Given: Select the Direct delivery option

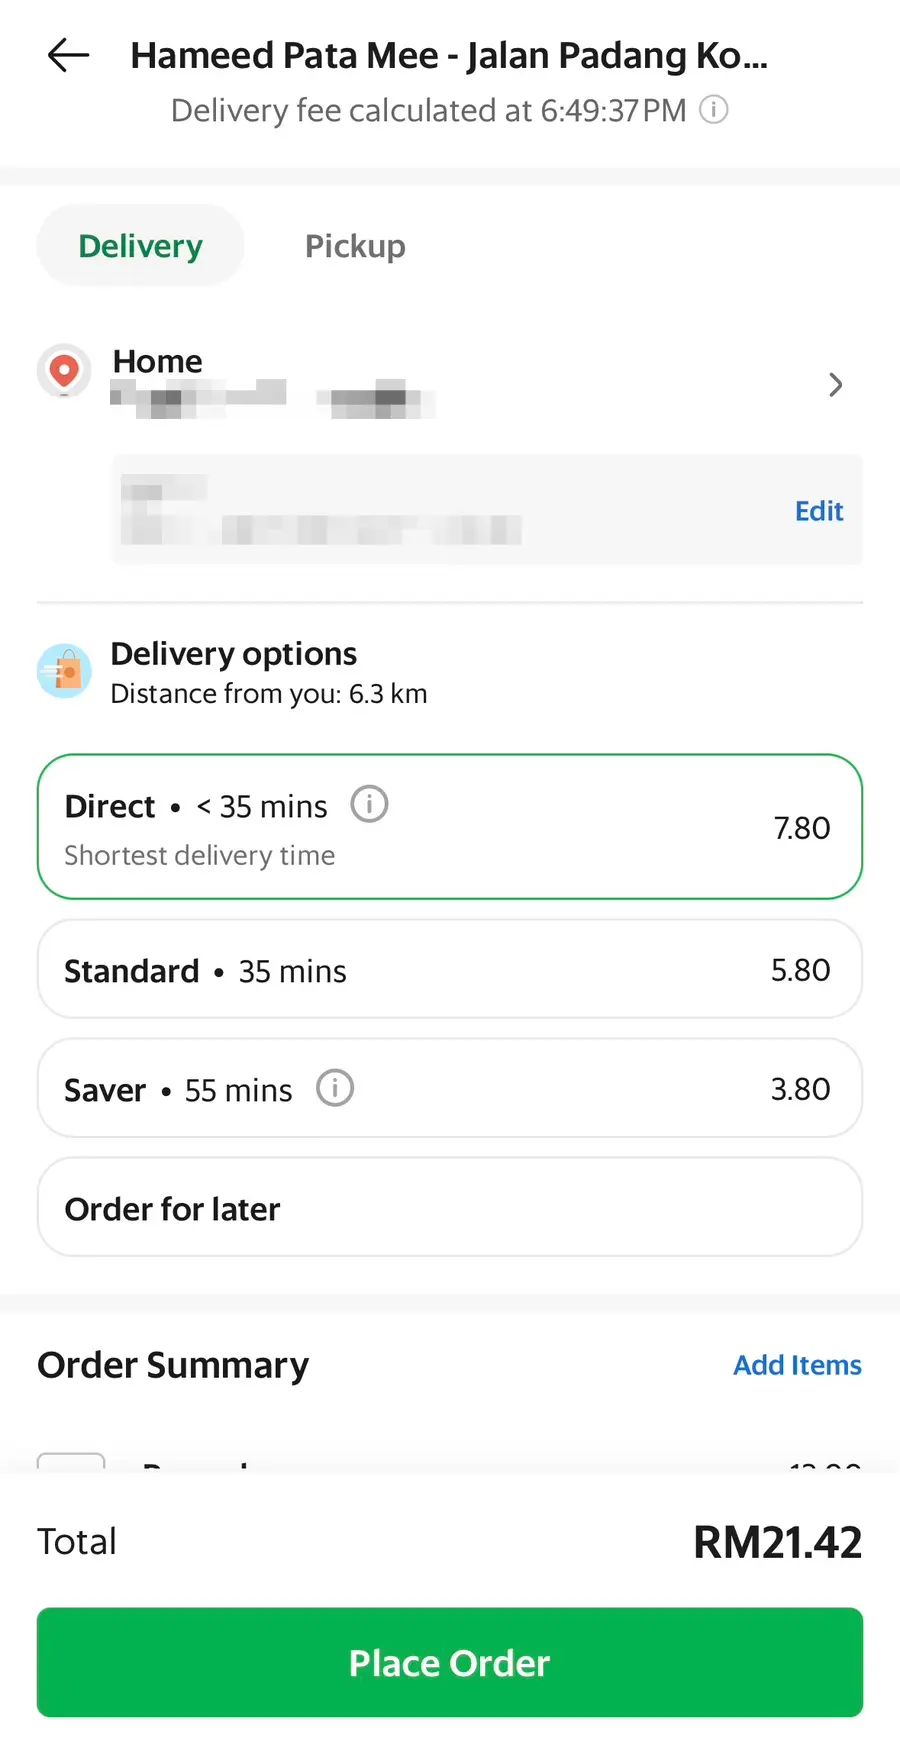Looking at the screenshot, I should 450,827.
